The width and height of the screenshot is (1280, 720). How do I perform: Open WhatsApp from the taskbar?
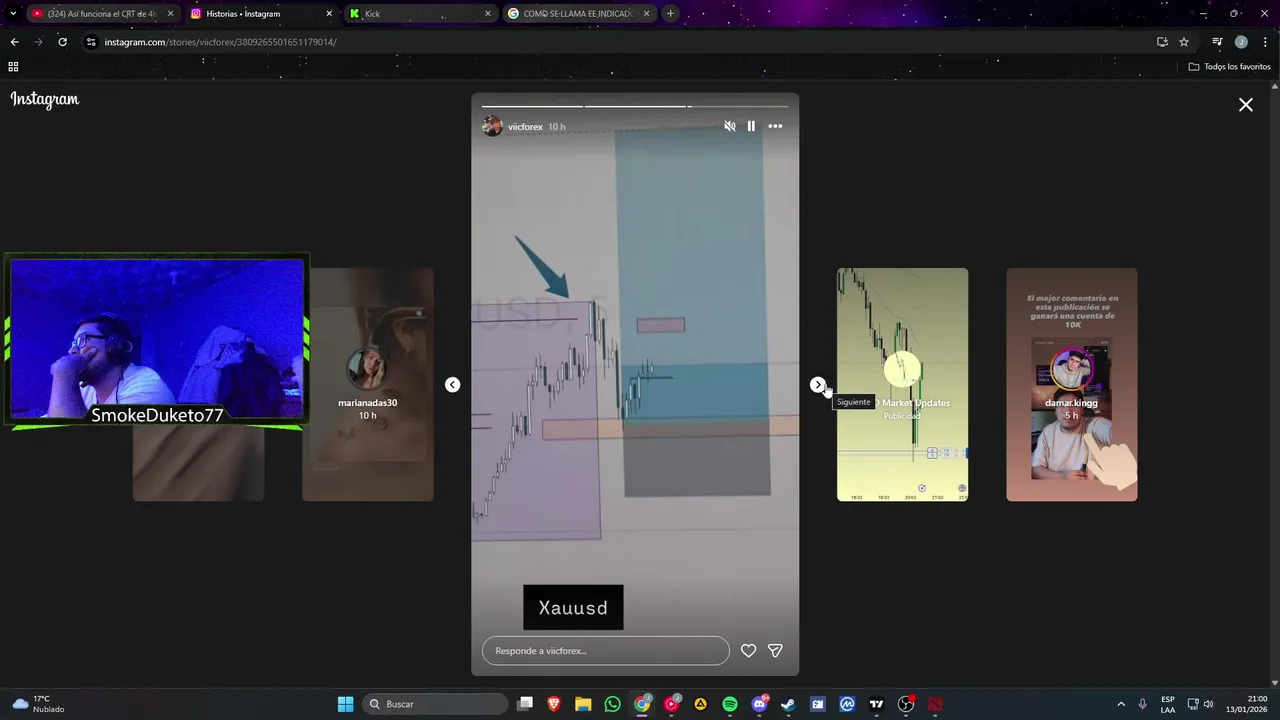pos(612,704)
